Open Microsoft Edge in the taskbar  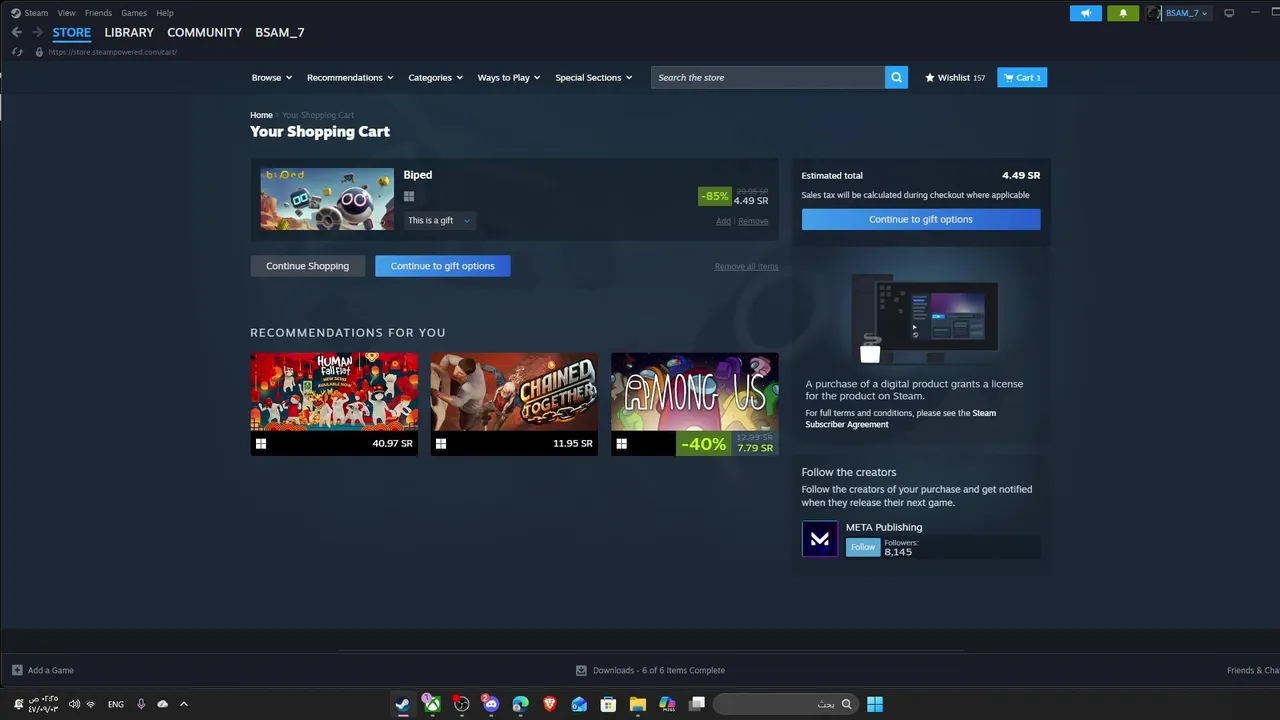[520, 704]
